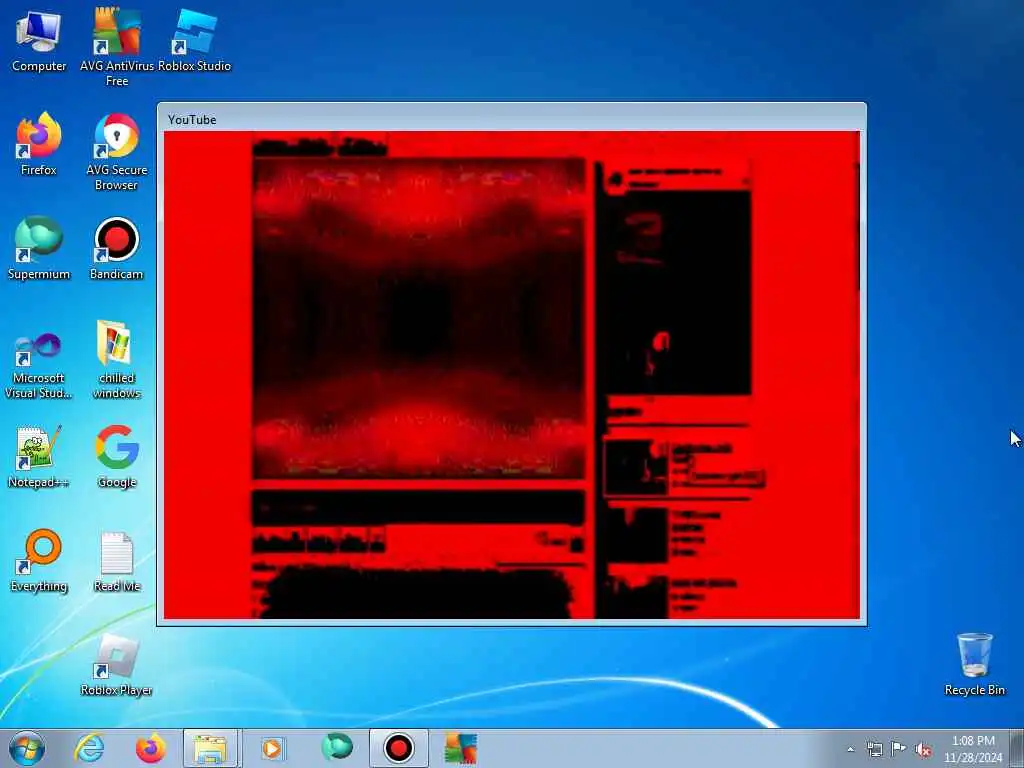Select the Read Me text file
Screen dimensions: 1024x768
tap(117, 562)
